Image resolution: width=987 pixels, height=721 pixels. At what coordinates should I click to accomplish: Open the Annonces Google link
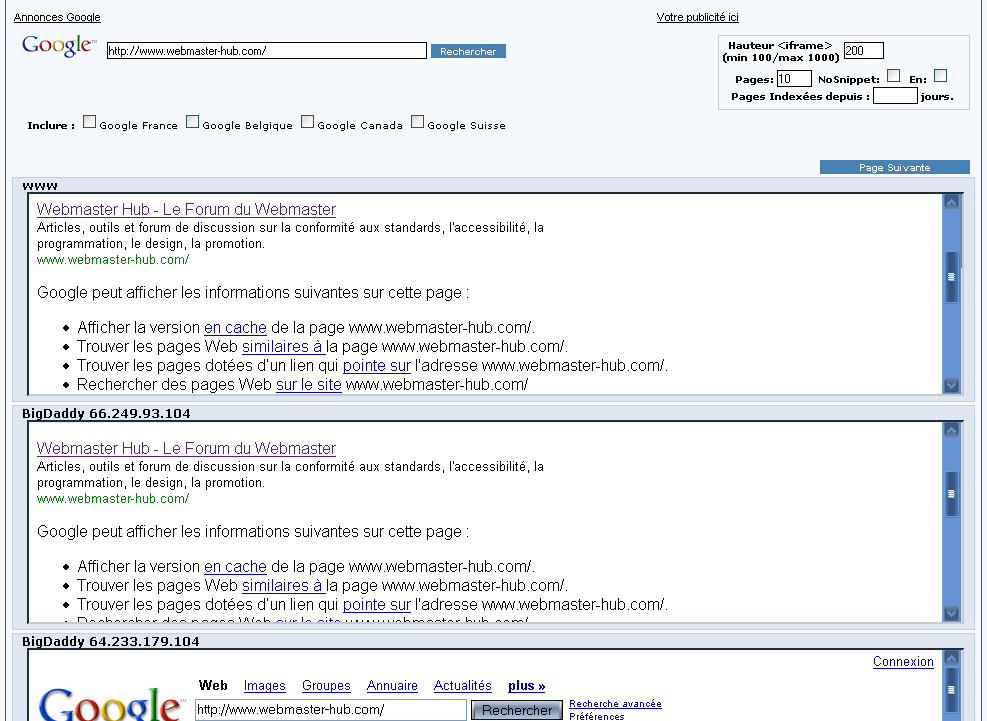[x=57, y=17]
